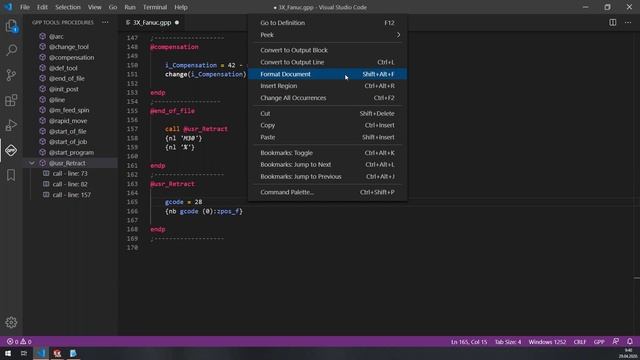Open the Selection menu
The height and width of the screenshot is (360, 640).
point(68,7)
